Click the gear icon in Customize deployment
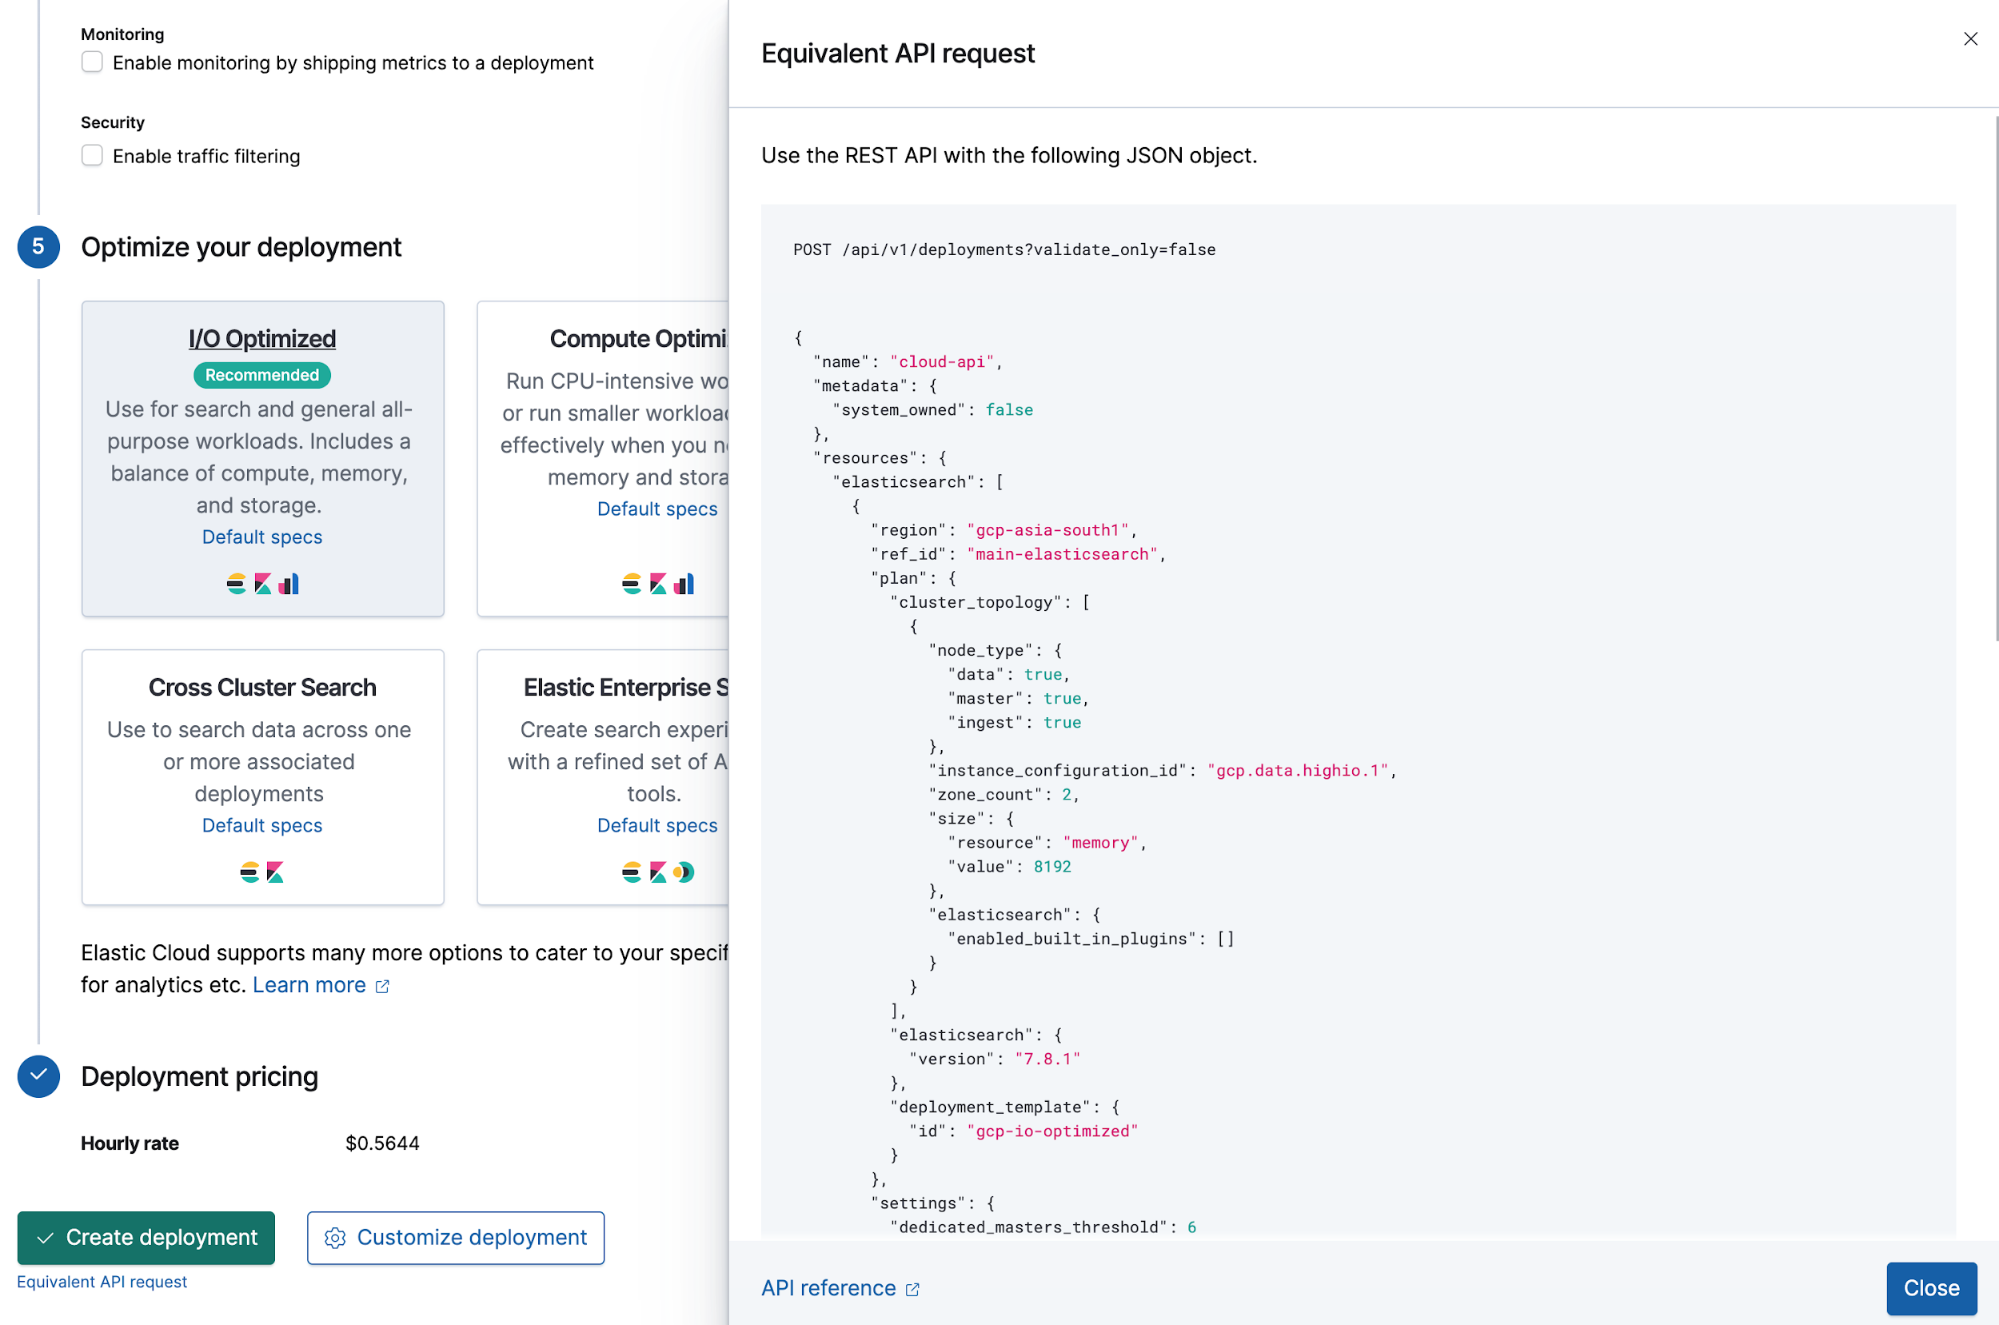Screen dimensions: 1999x1325 tap(335, 1238)
